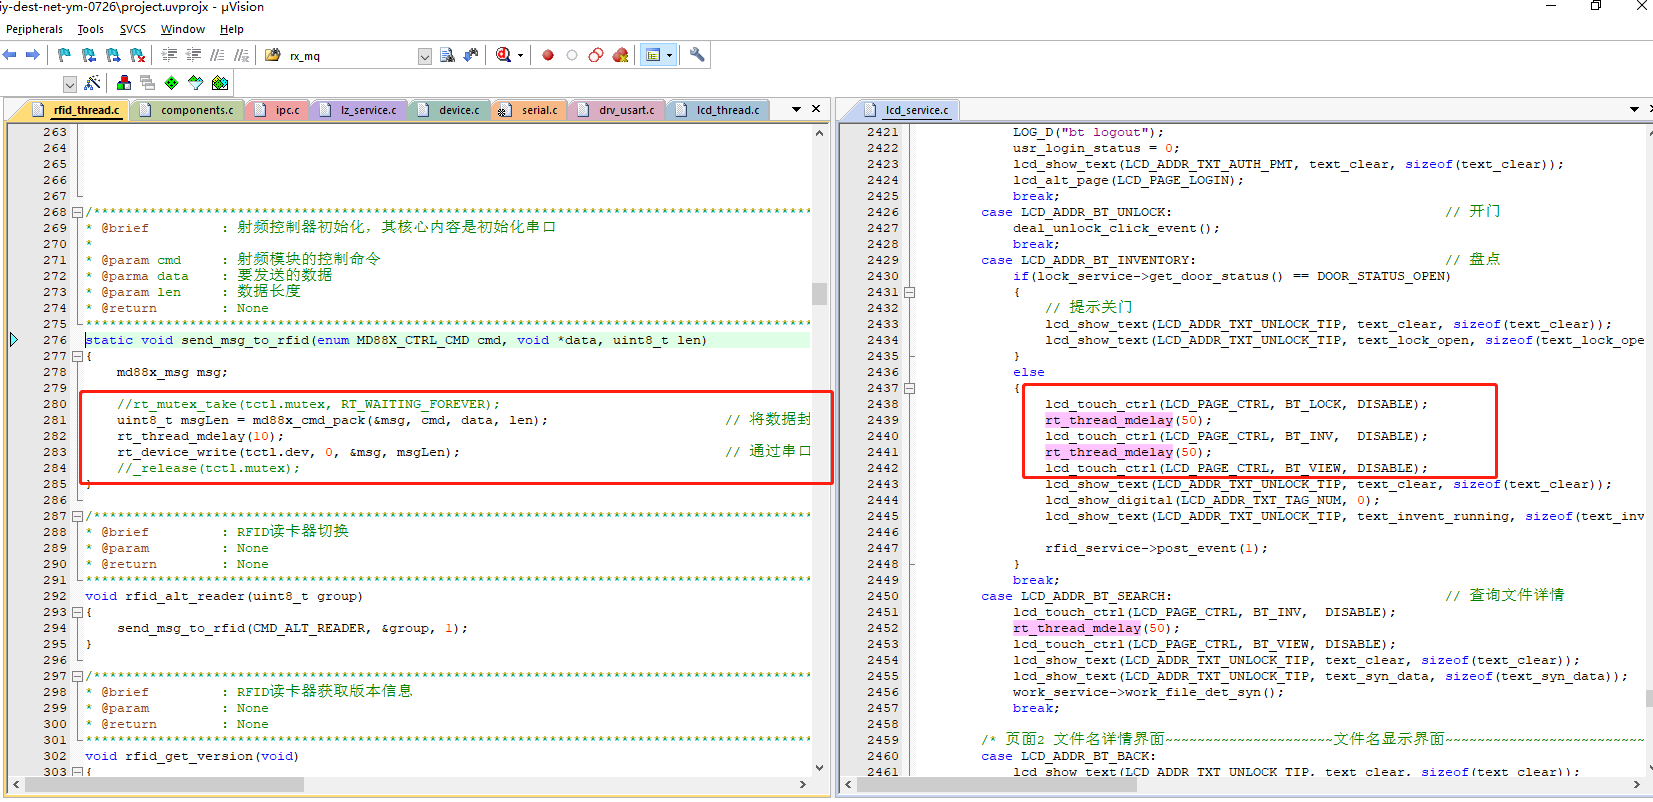Image resolution: width=1653 pixels, height=802 pixels.
Task: Collapse code block at line 2431
Action: 909,292
